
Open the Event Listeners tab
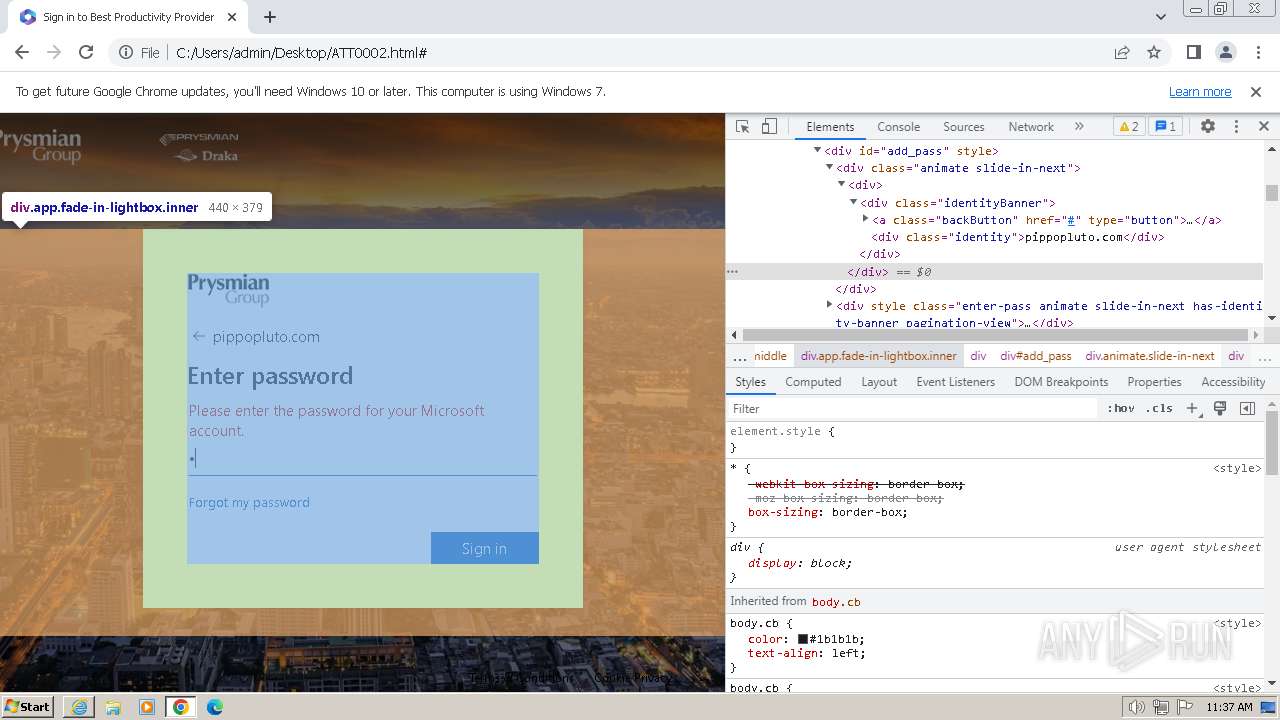click(x=955, y=382)
